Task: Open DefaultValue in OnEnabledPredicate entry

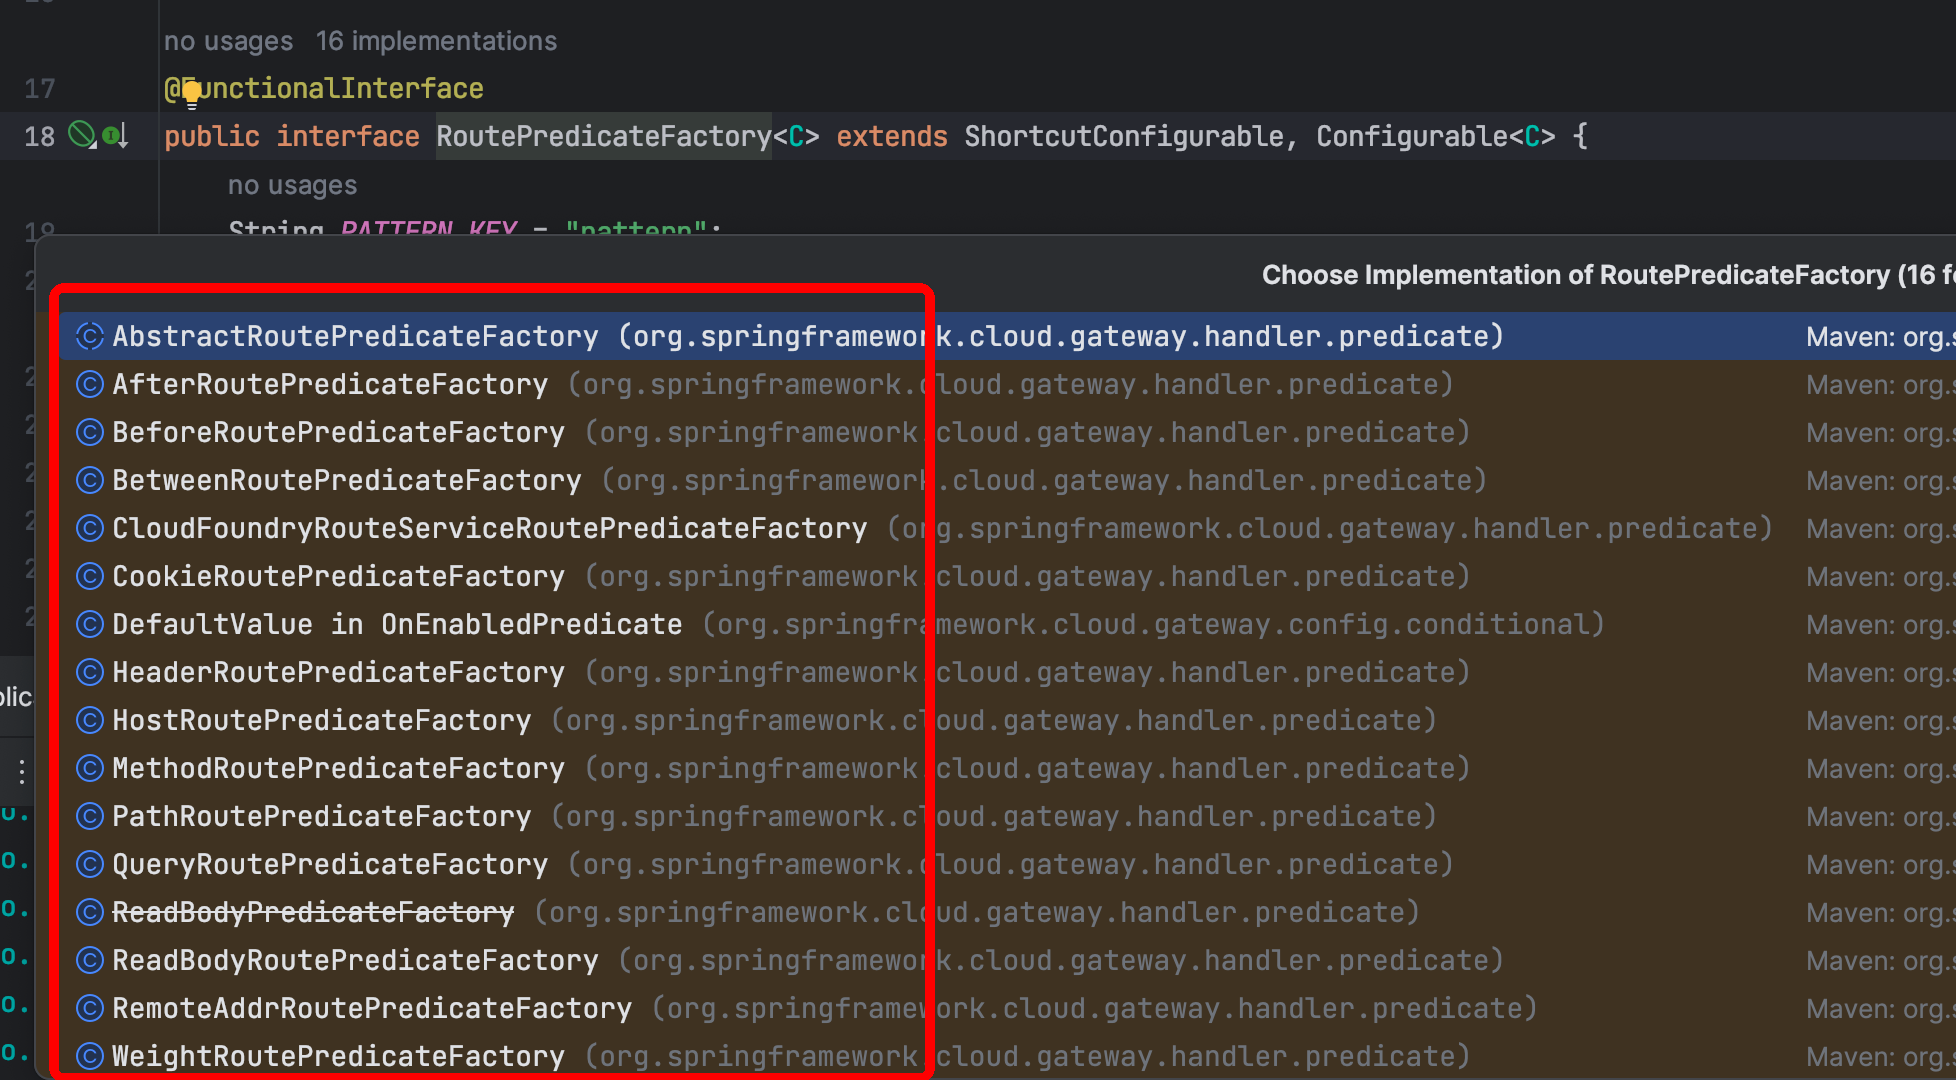Action: tap(1008, 624)
